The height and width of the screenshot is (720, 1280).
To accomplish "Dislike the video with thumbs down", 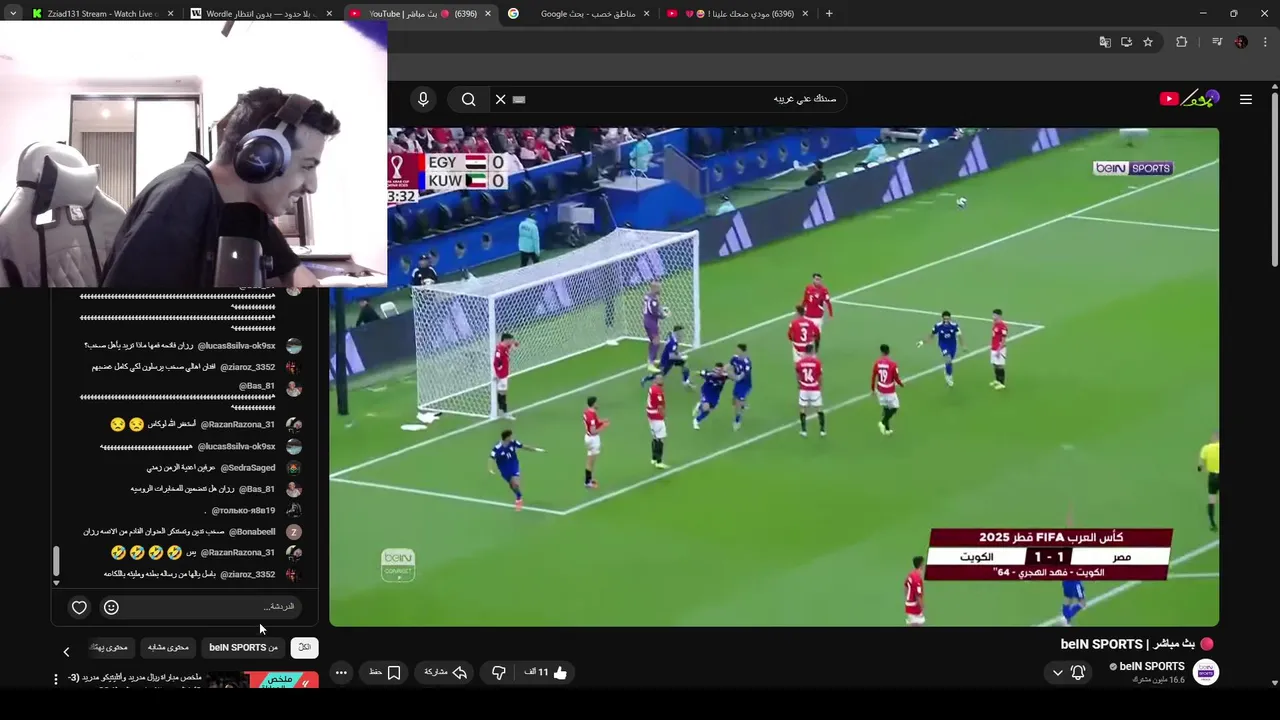I will pyautogui.click(x=499, y=673).
